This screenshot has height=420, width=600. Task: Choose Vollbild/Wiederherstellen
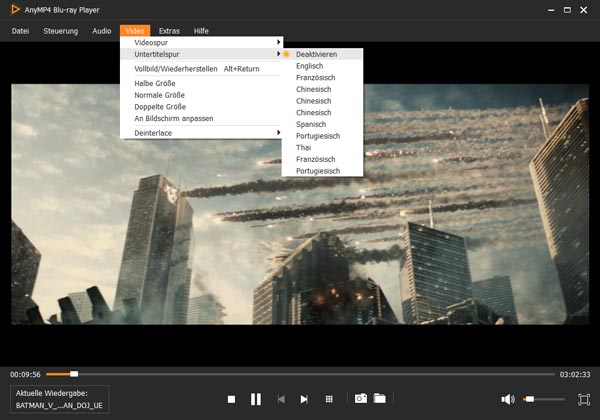[201, 69]
